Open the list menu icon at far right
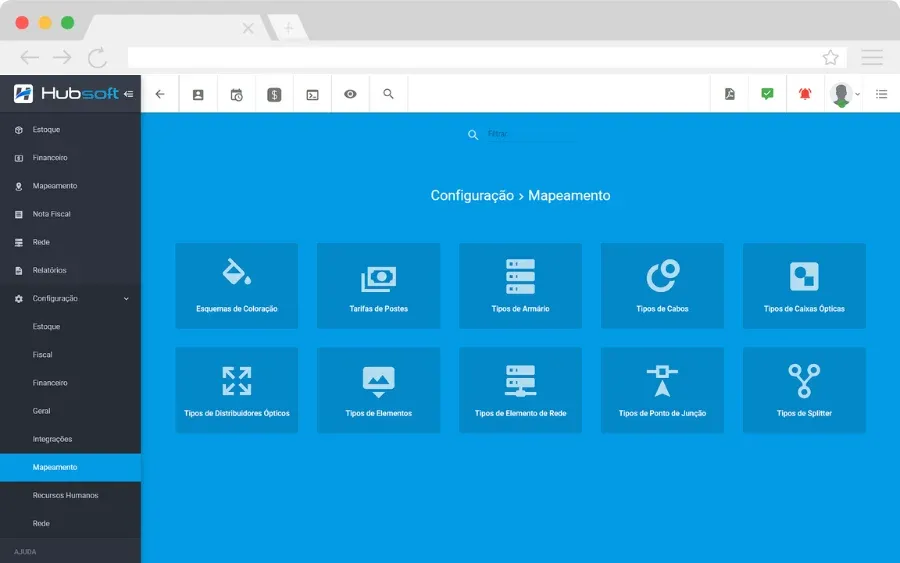 pyautogui.click(x=882, y=94)
